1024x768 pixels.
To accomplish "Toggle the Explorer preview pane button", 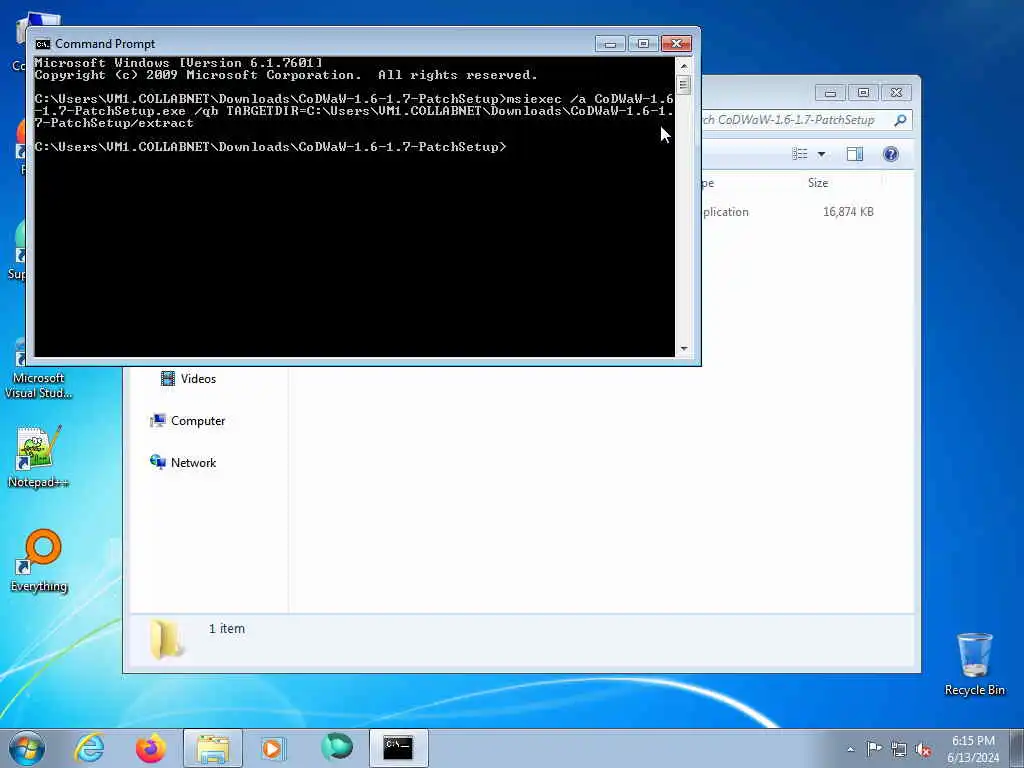I will tap(855, 154).
